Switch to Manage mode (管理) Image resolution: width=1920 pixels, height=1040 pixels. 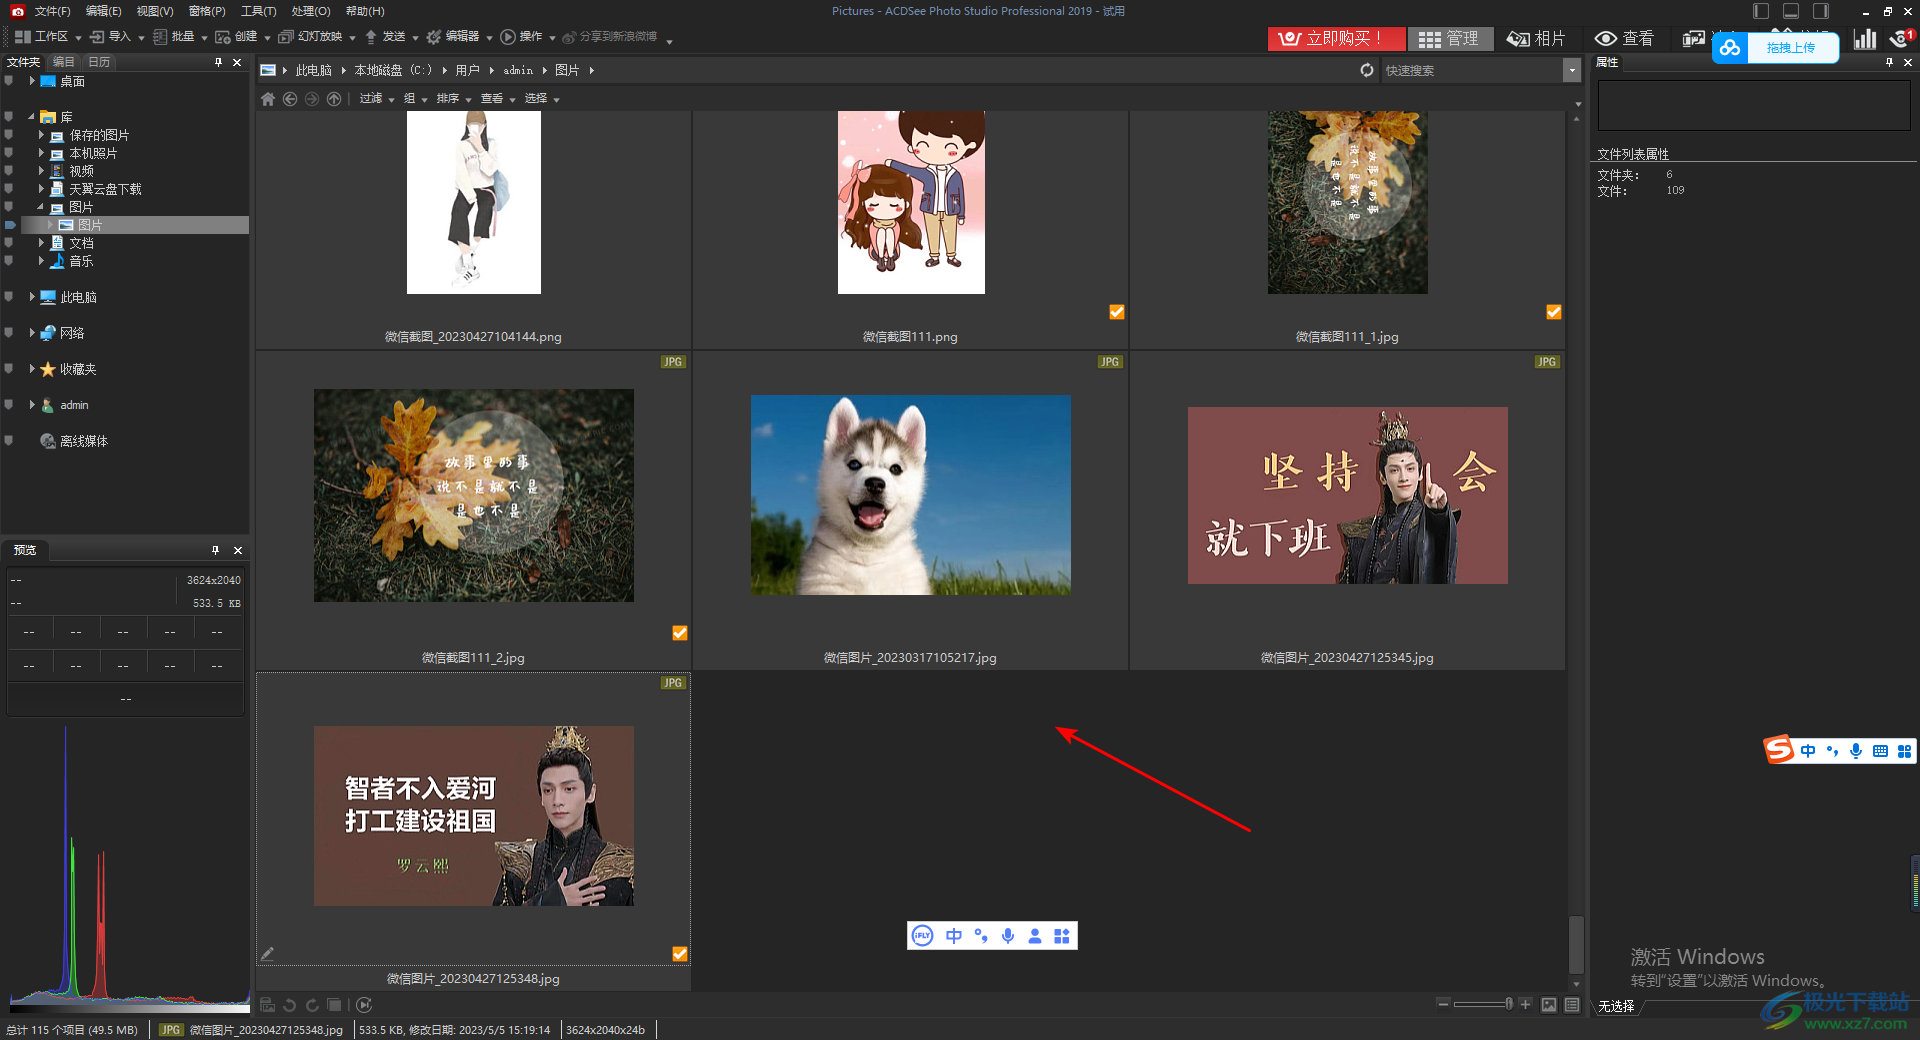(1450, 38)
